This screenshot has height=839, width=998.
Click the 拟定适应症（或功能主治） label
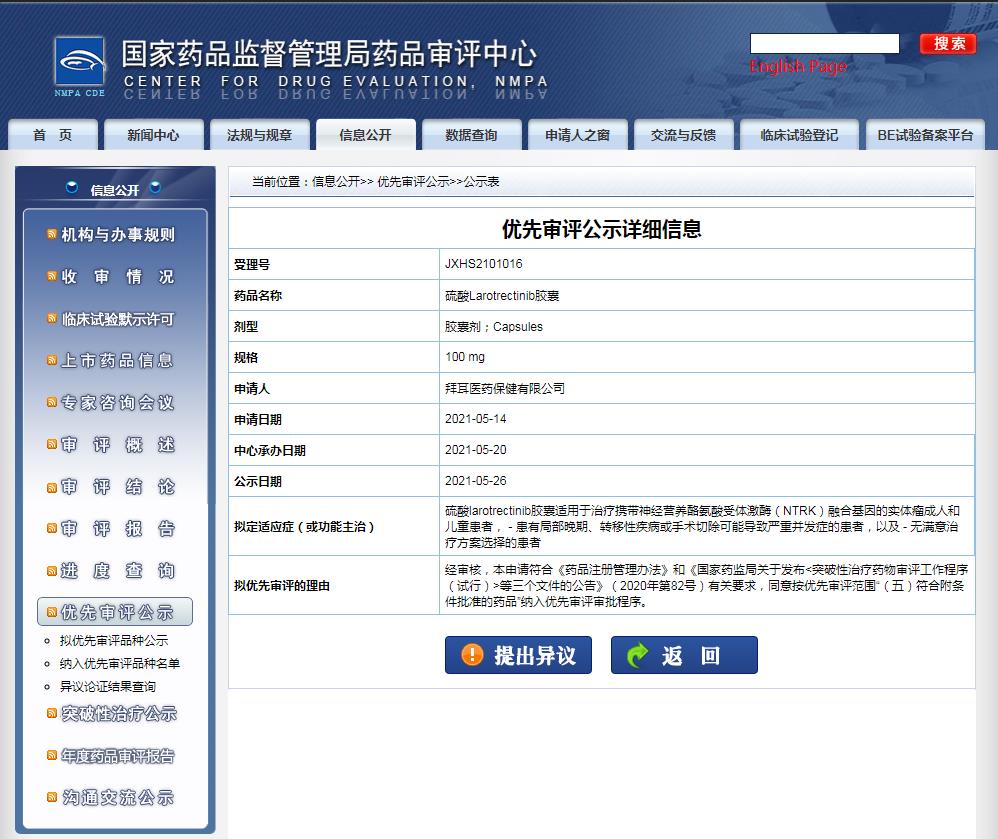(304, 526)
